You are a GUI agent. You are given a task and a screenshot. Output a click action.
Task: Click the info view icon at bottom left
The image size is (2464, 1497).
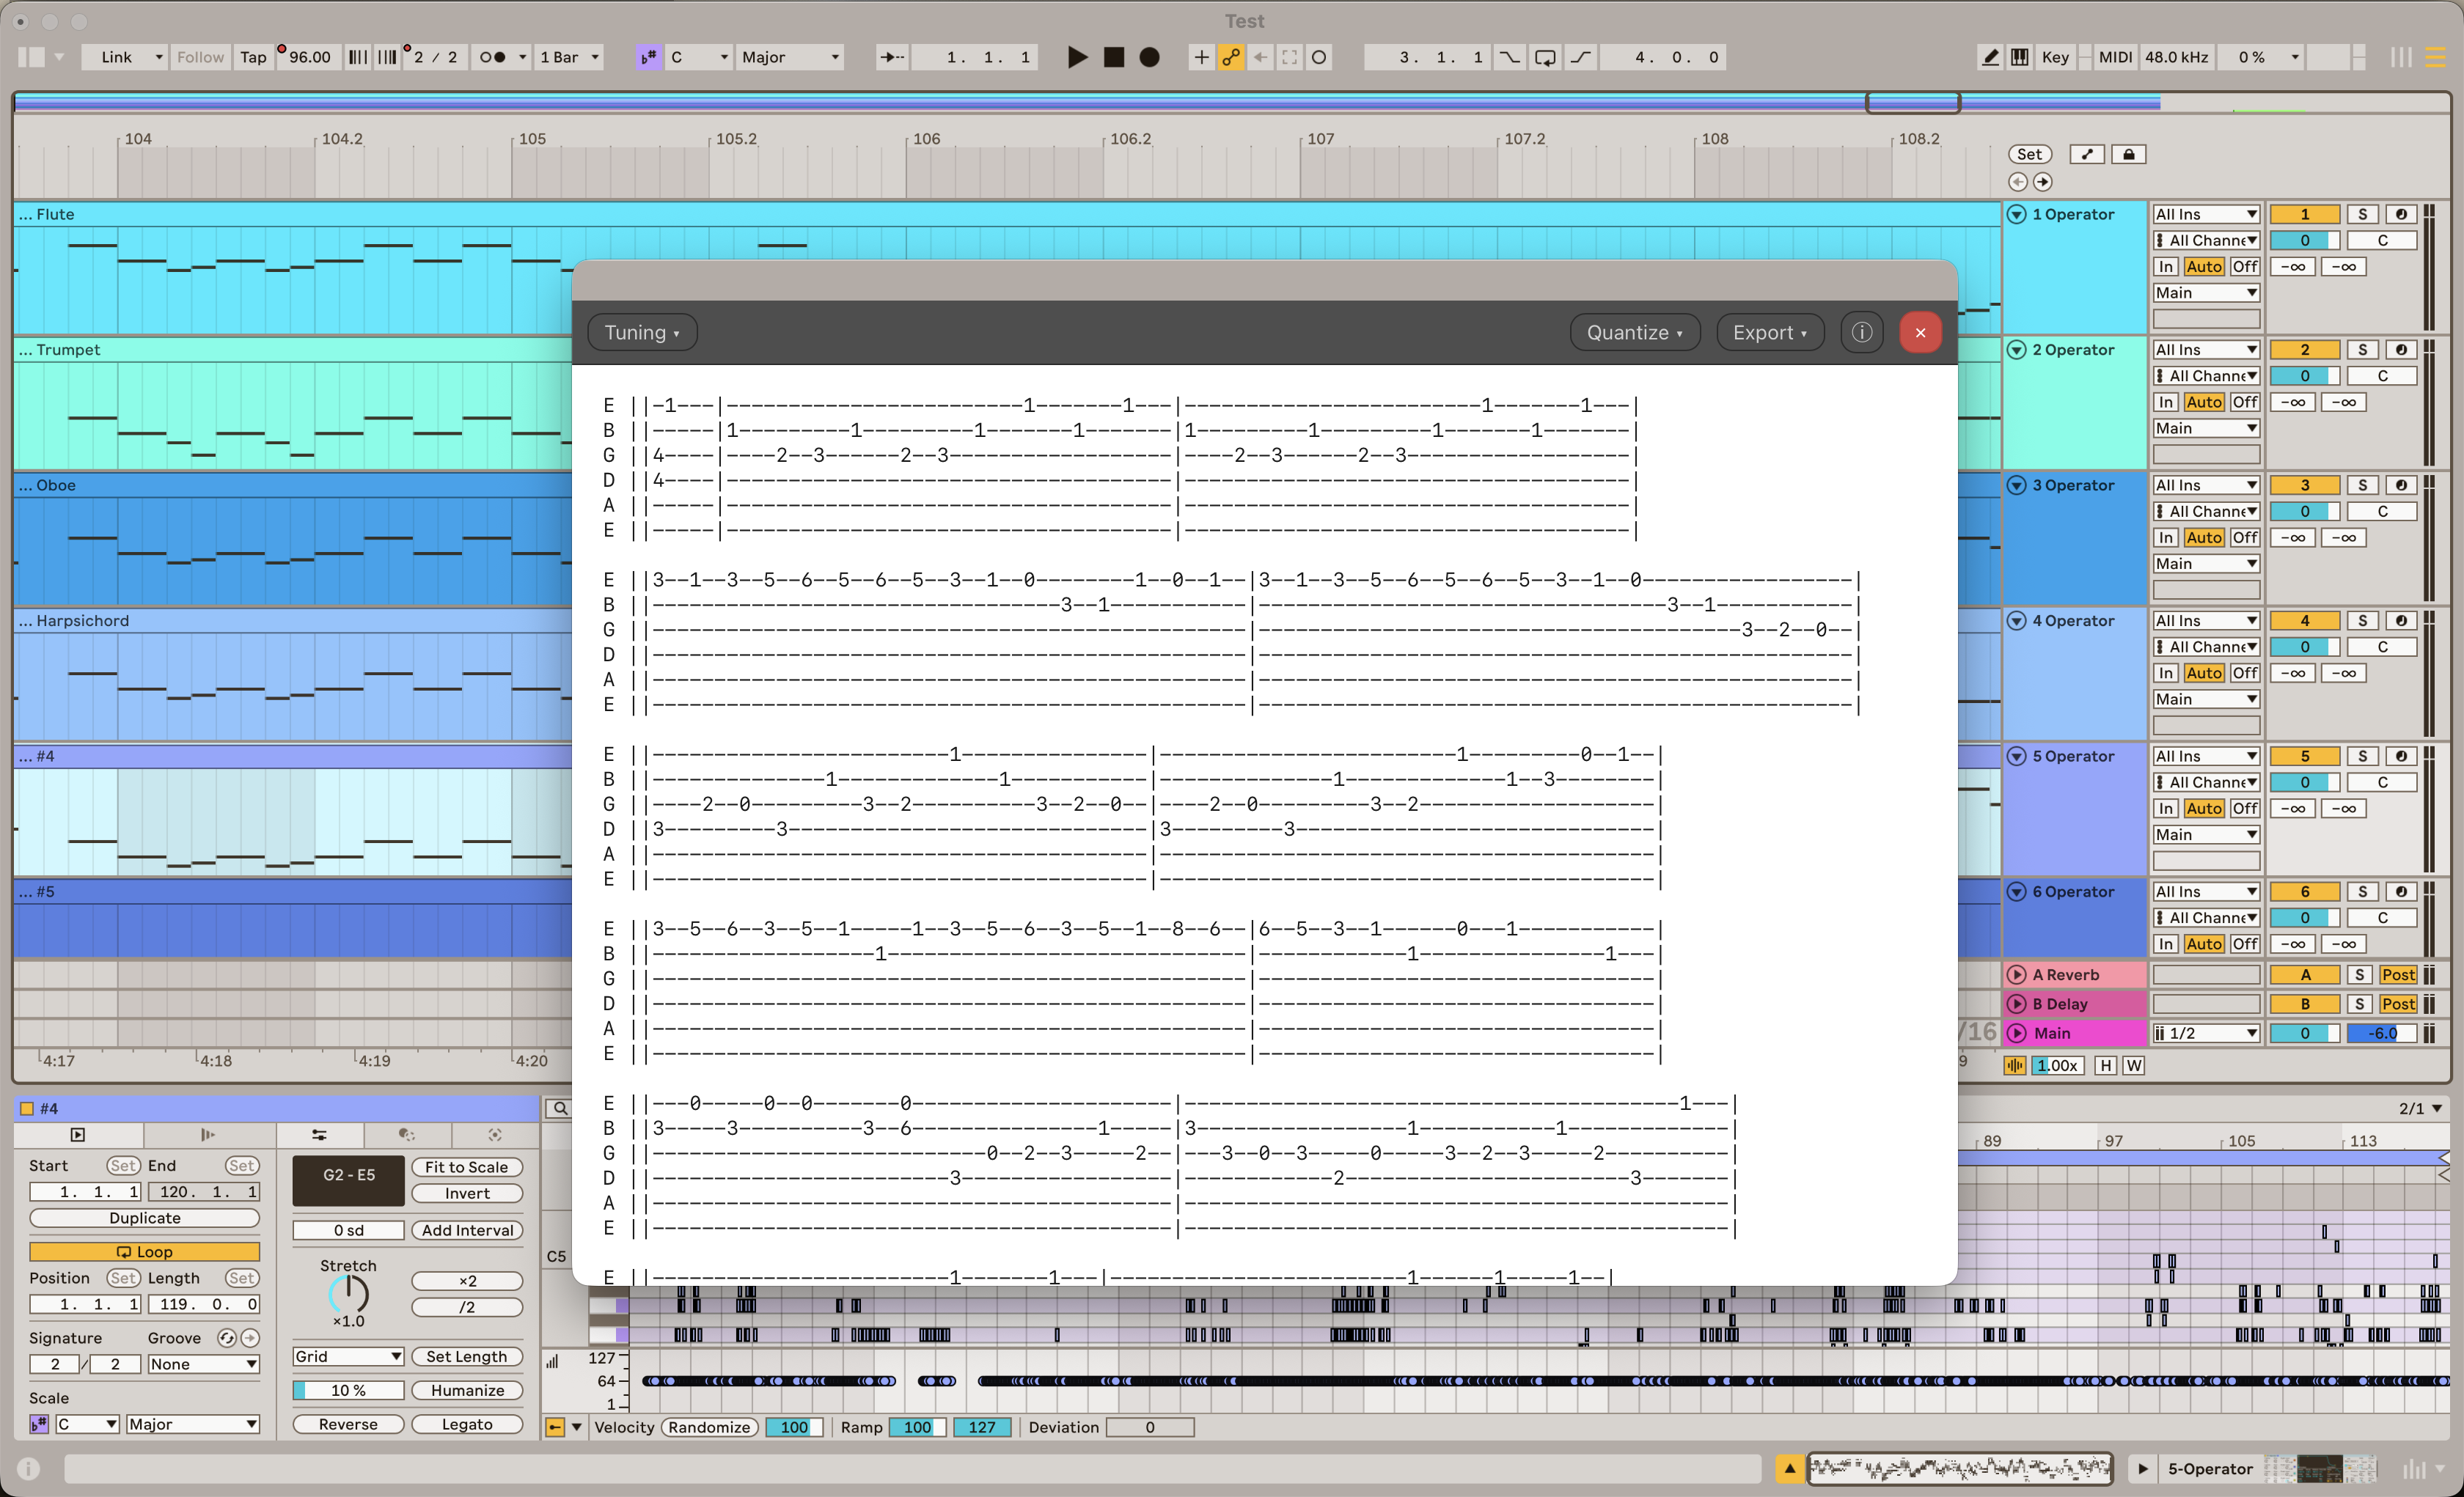29,1468
